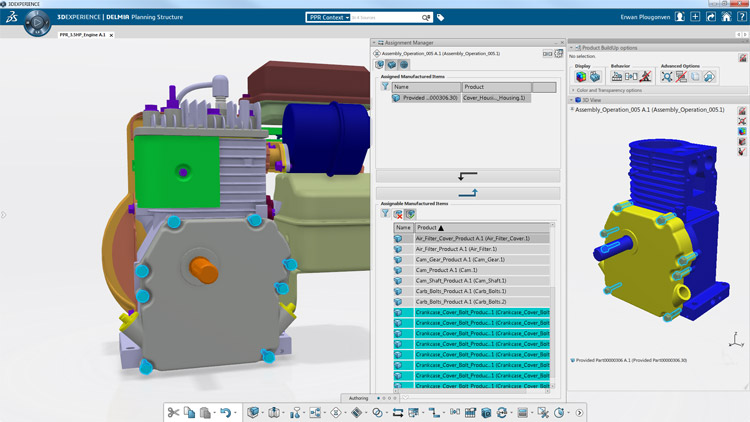Click the Undo arrow in bottom toolbar
Screen dimensions: 750x422
point(225,412)
